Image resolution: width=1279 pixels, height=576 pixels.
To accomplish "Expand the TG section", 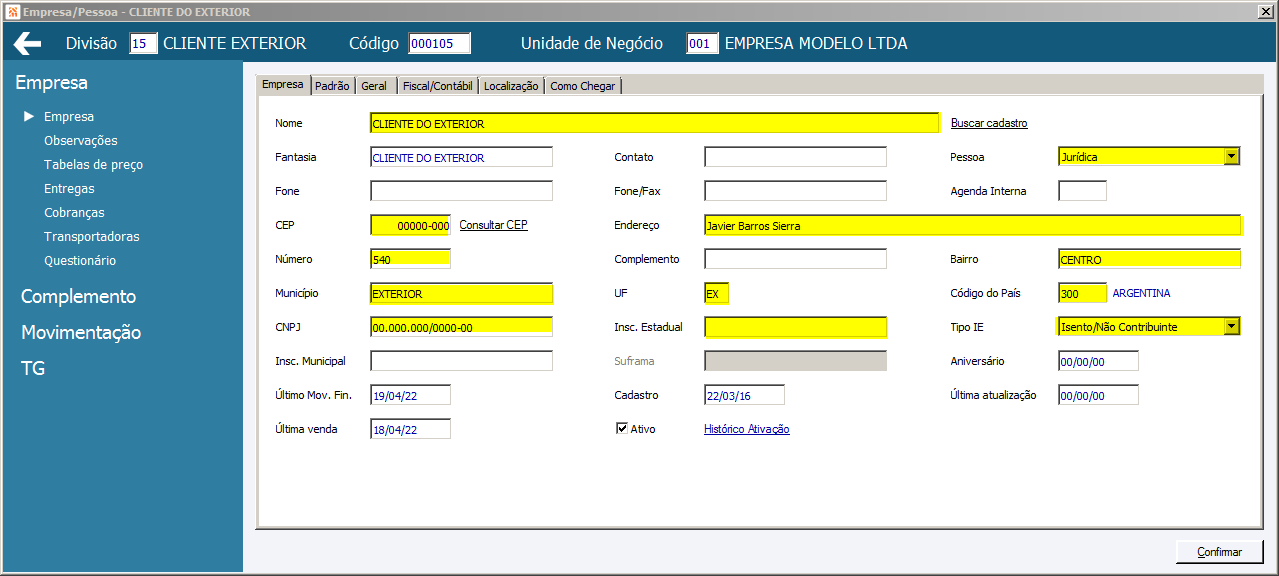I will pyautogui.click(x=33, y=368).
